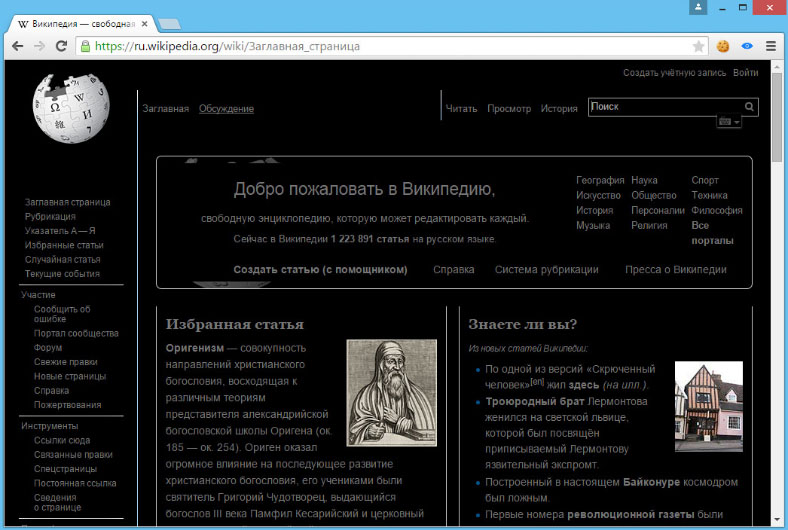The width and height of the screenshot is (788, 530).
Task: Open Рубрикация in the sidebar
Action: click(x=50, y=217)
